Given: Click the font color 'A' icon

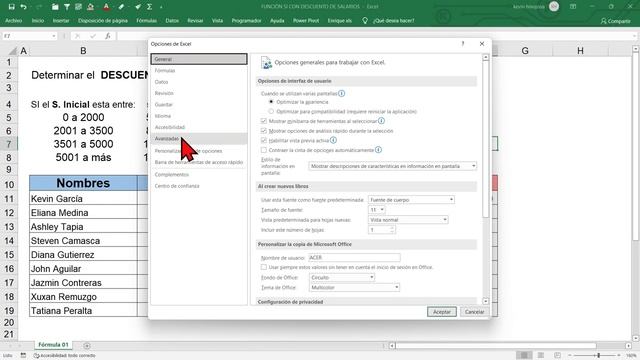Looking at the screenshot, I should click(x=106, y=7).
